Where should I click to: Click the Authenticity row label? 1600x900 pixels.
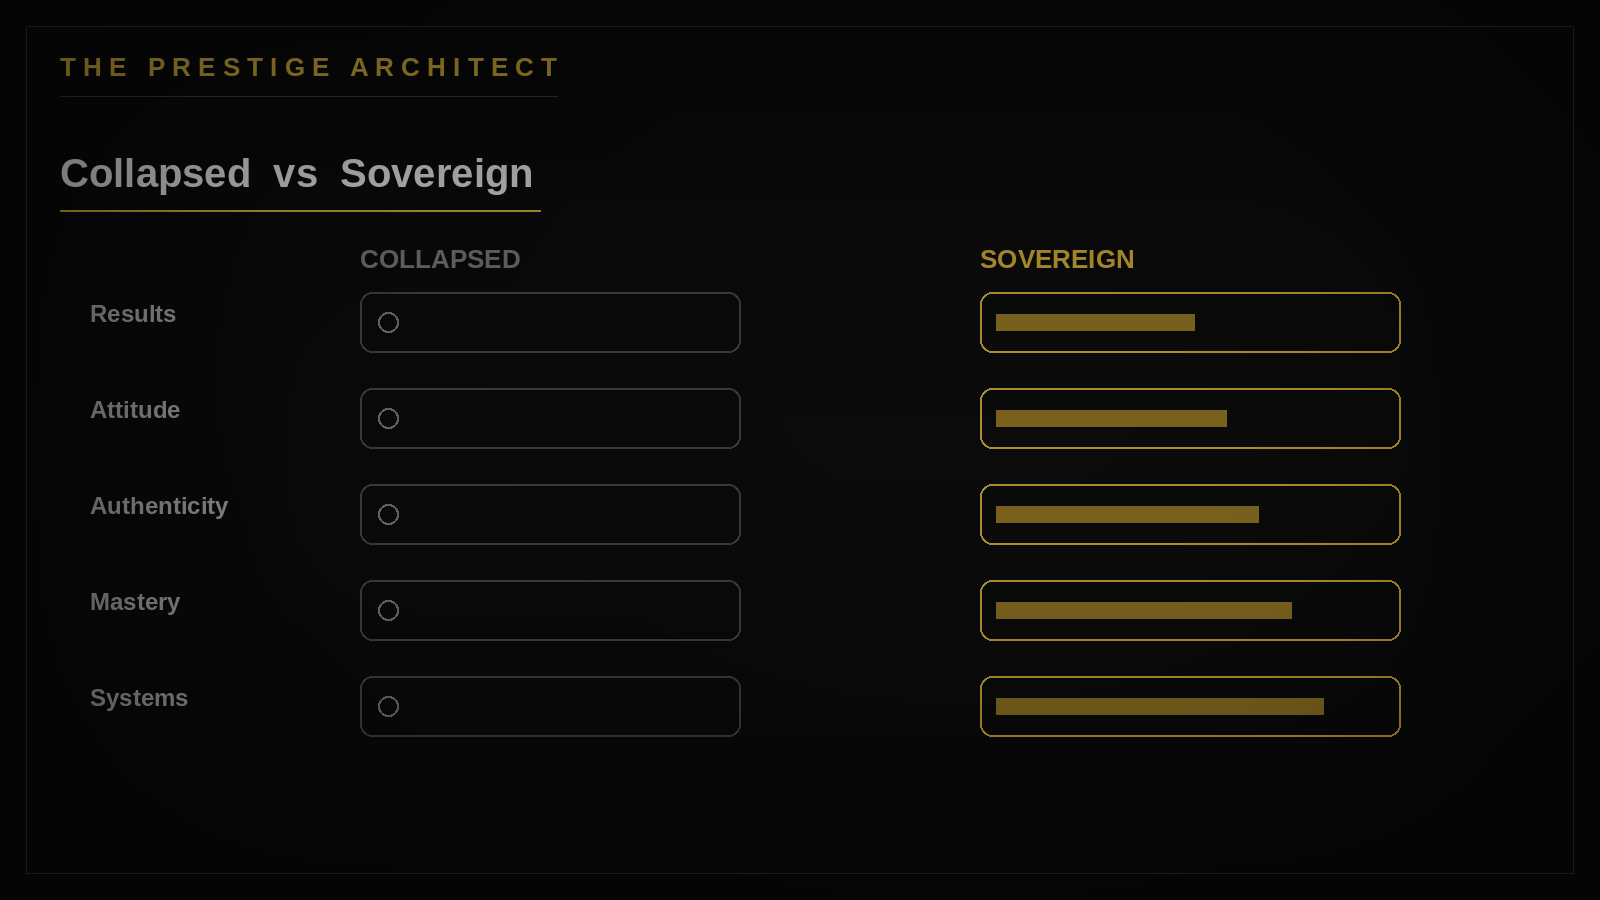(159, 507)
